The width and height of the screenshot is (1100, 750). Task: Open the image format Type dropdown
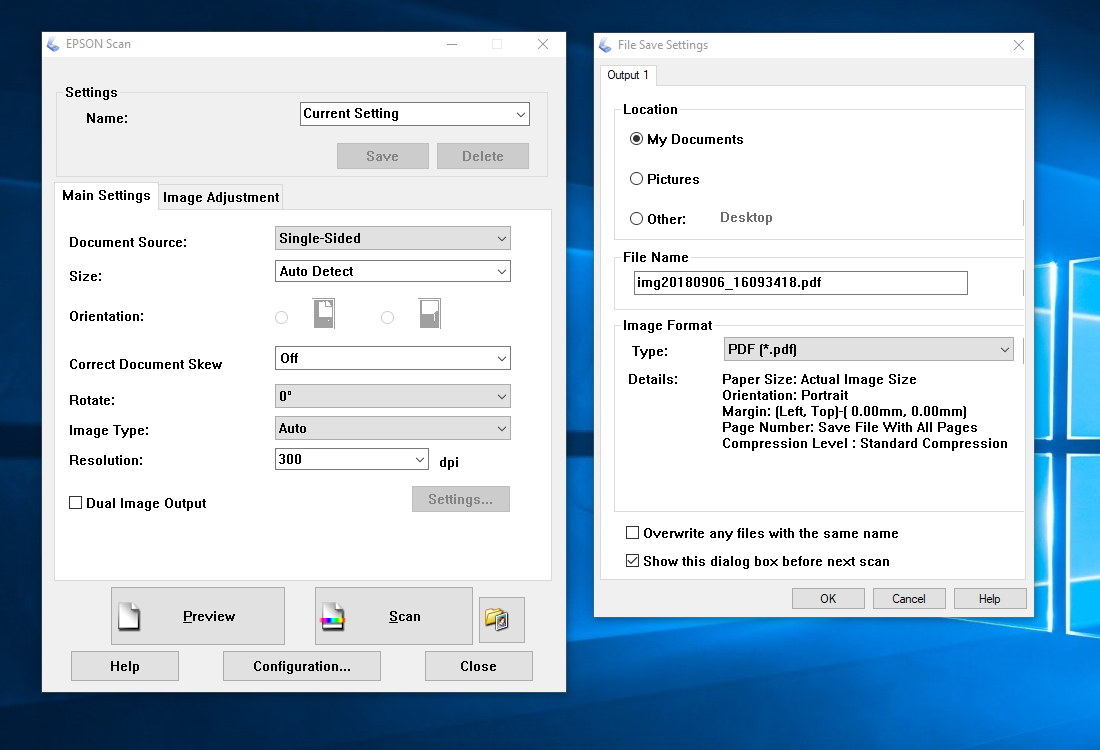click(868, 349)
